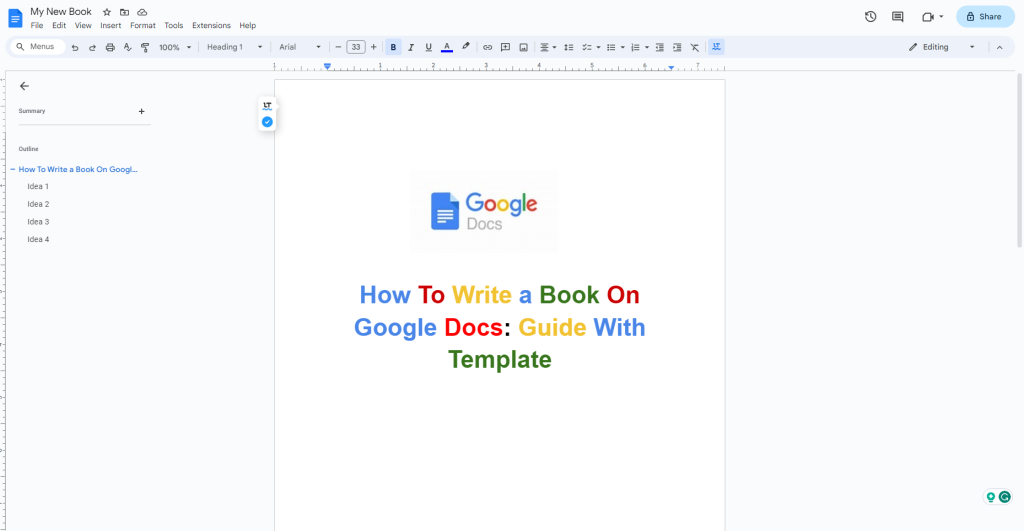
Task: Move document using folder icon
Action: point(124,12)
